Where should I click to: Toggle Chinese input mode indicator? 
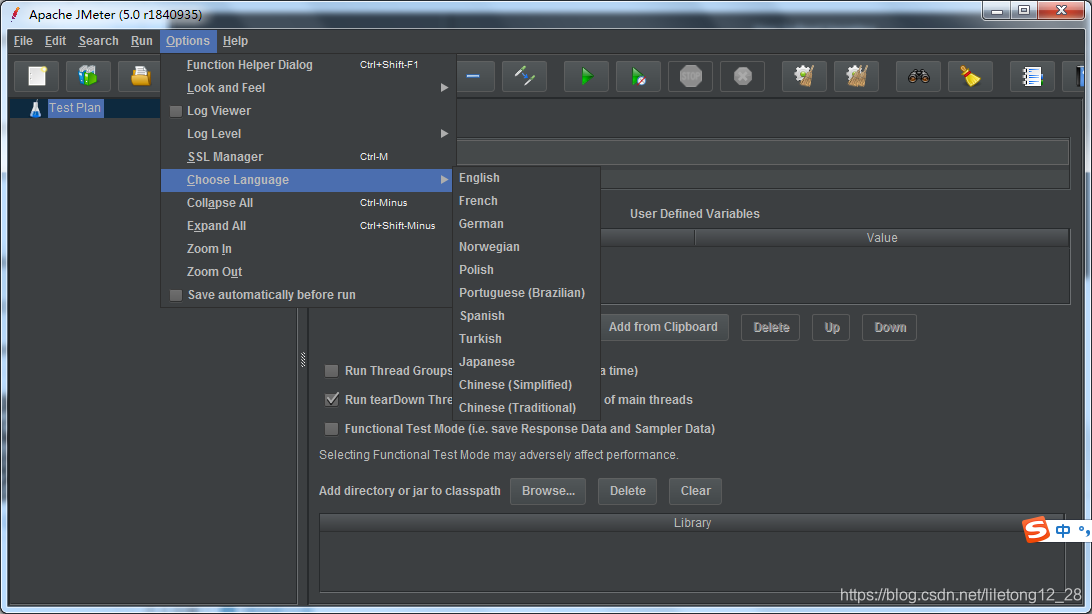(x=1063, y=531)
